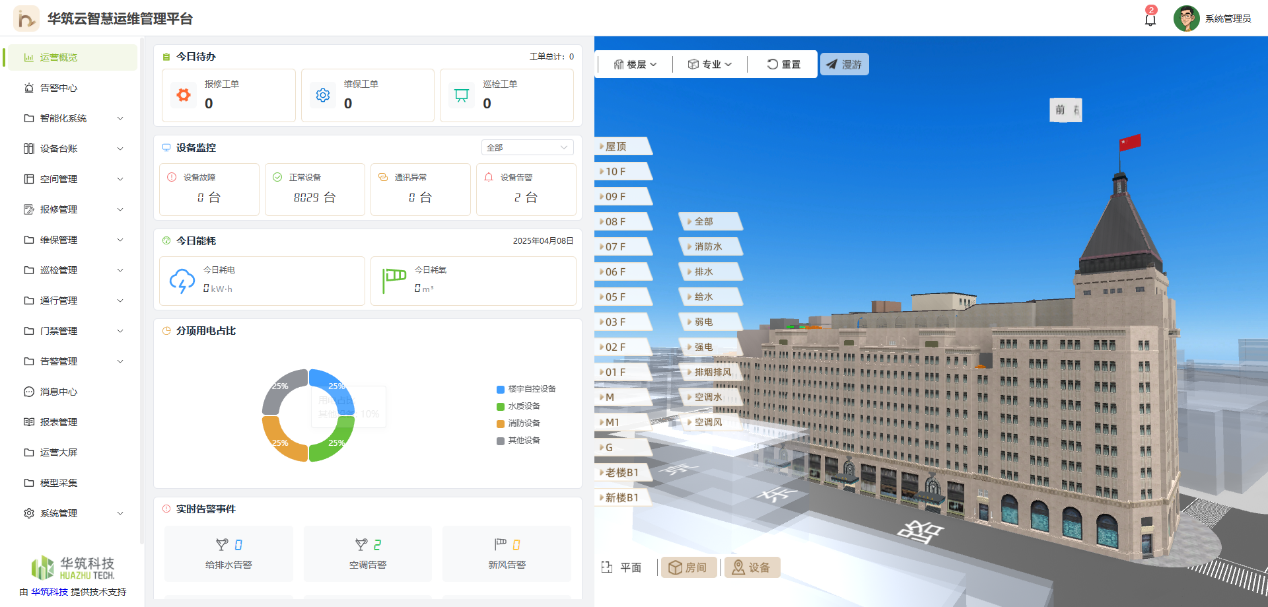
Task: Click the 今日耗氢 windsock icon
Action: [x=394, y=281]
